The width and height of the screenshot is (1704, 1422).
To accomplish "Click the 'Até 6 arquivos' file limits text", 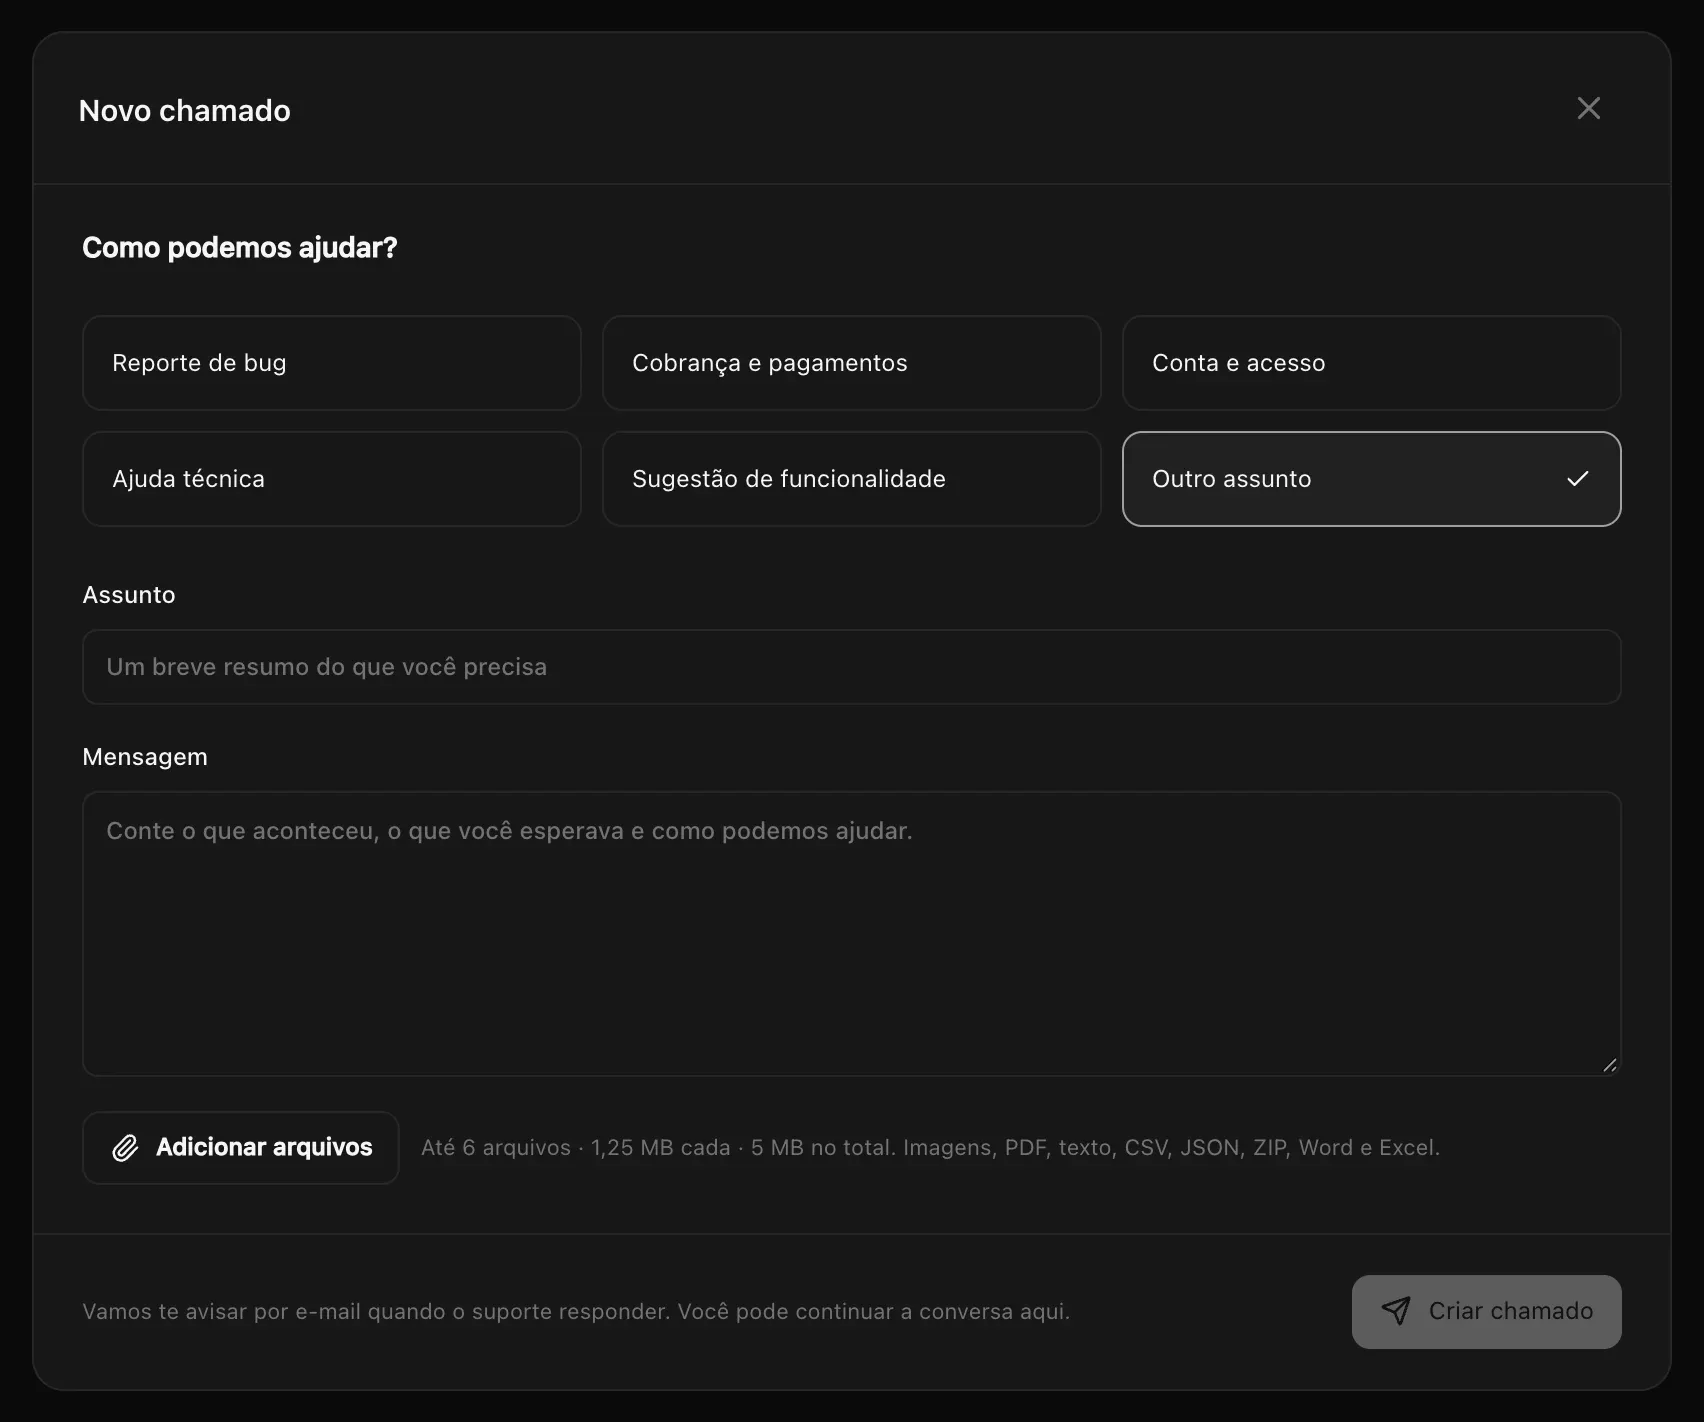I will pos(930,1148).
